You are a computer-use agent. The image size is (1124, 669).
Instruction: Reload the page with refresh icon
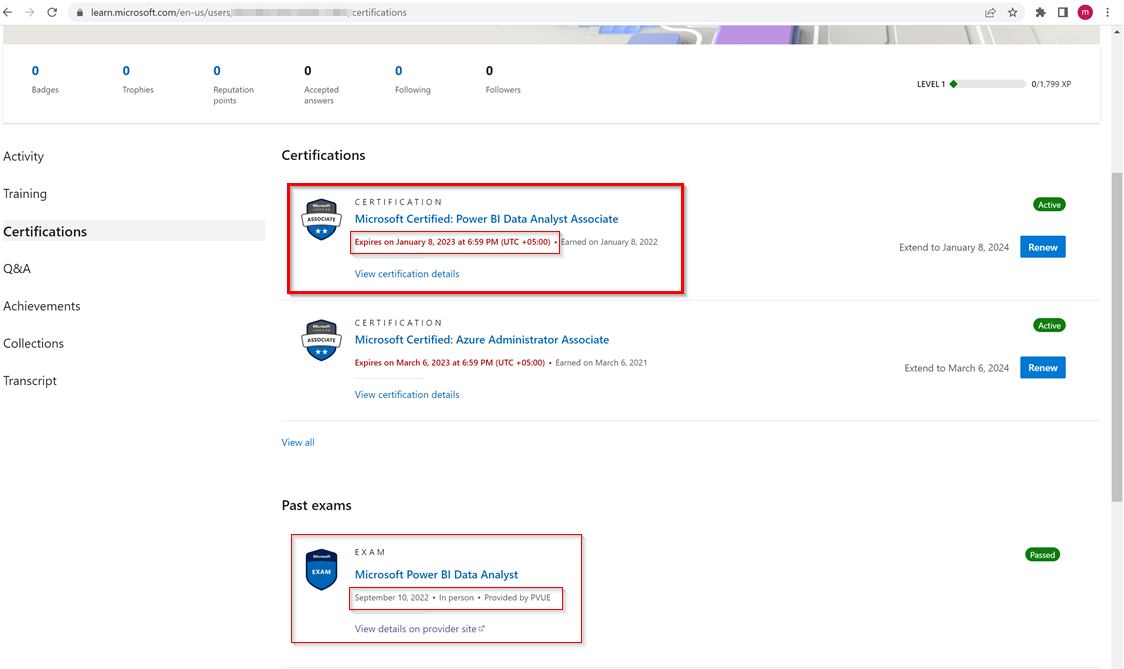(52, 12)
